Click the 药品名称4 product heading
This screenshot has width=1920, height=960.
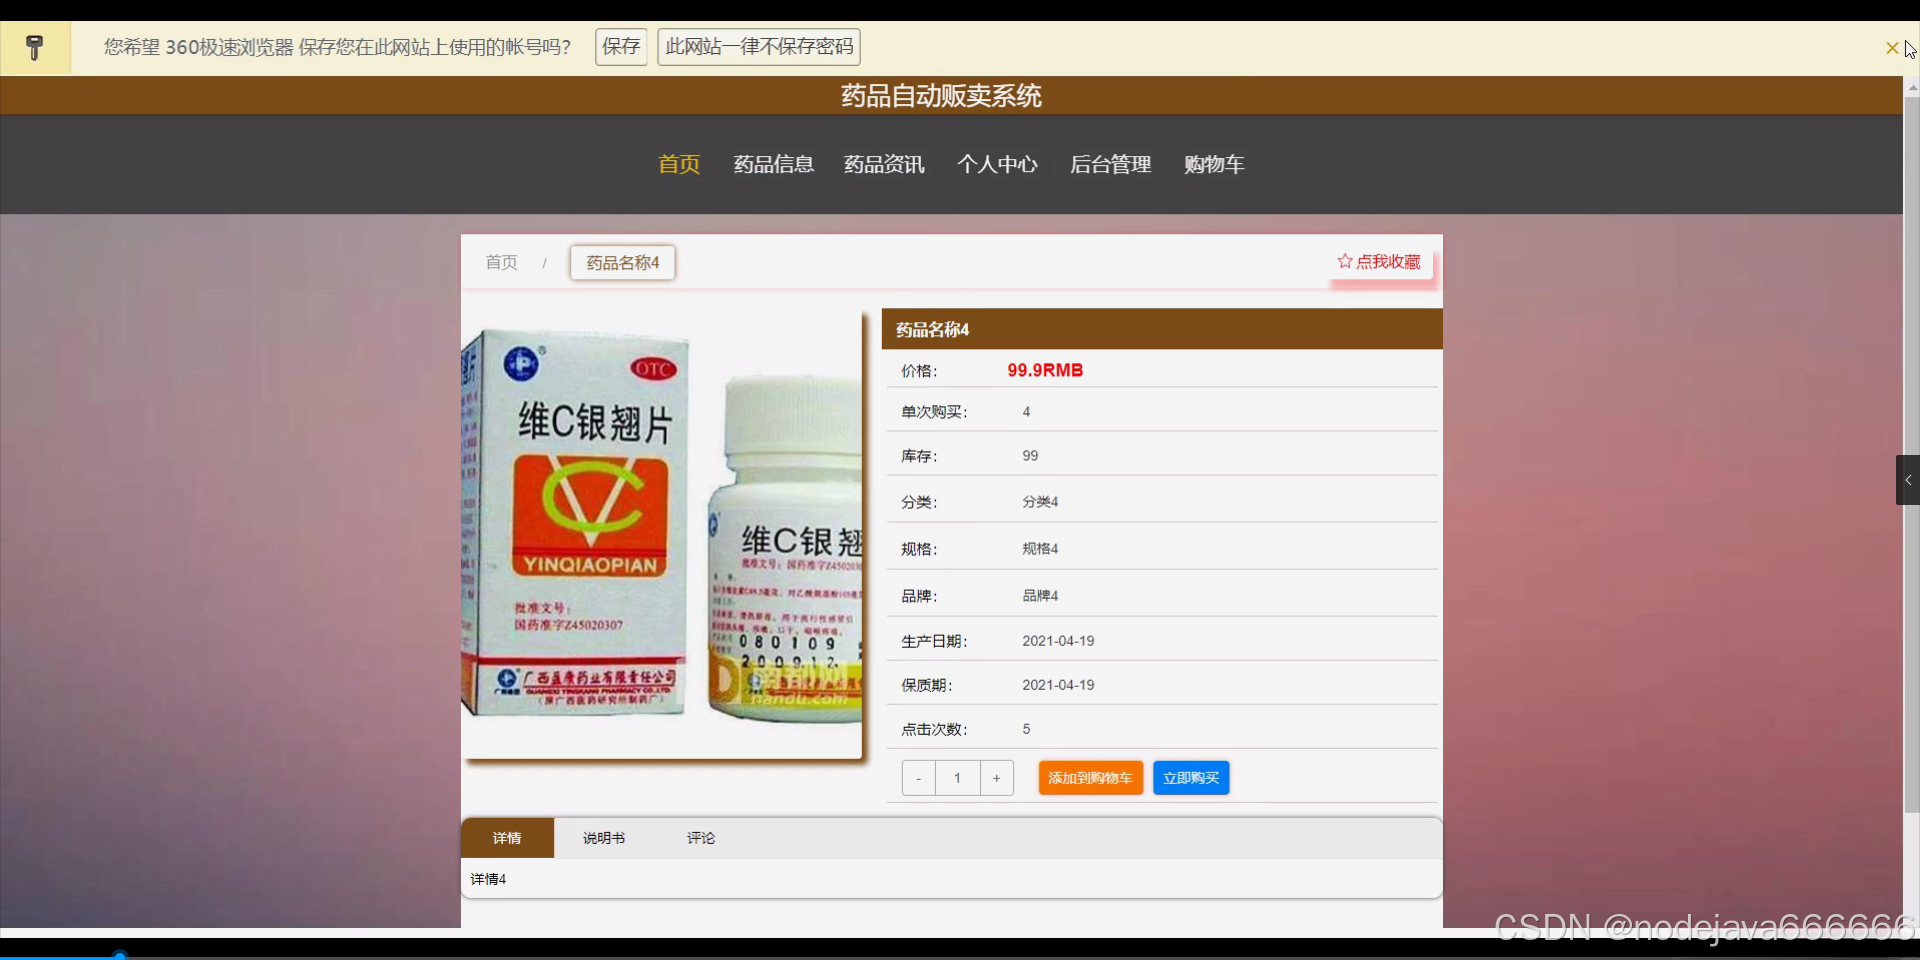coord(932,330)
